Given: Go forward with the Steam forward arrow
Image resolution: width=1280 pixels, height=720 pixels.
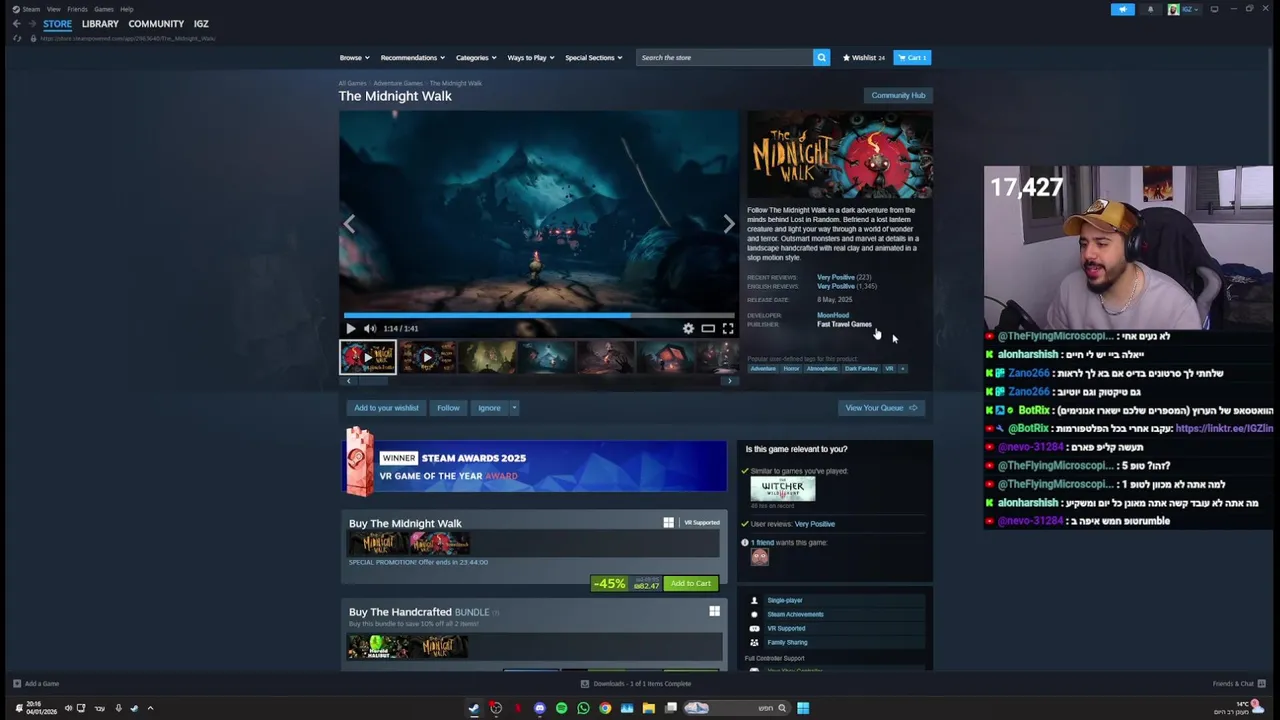Looking at the screenshot, I should 31,24.
